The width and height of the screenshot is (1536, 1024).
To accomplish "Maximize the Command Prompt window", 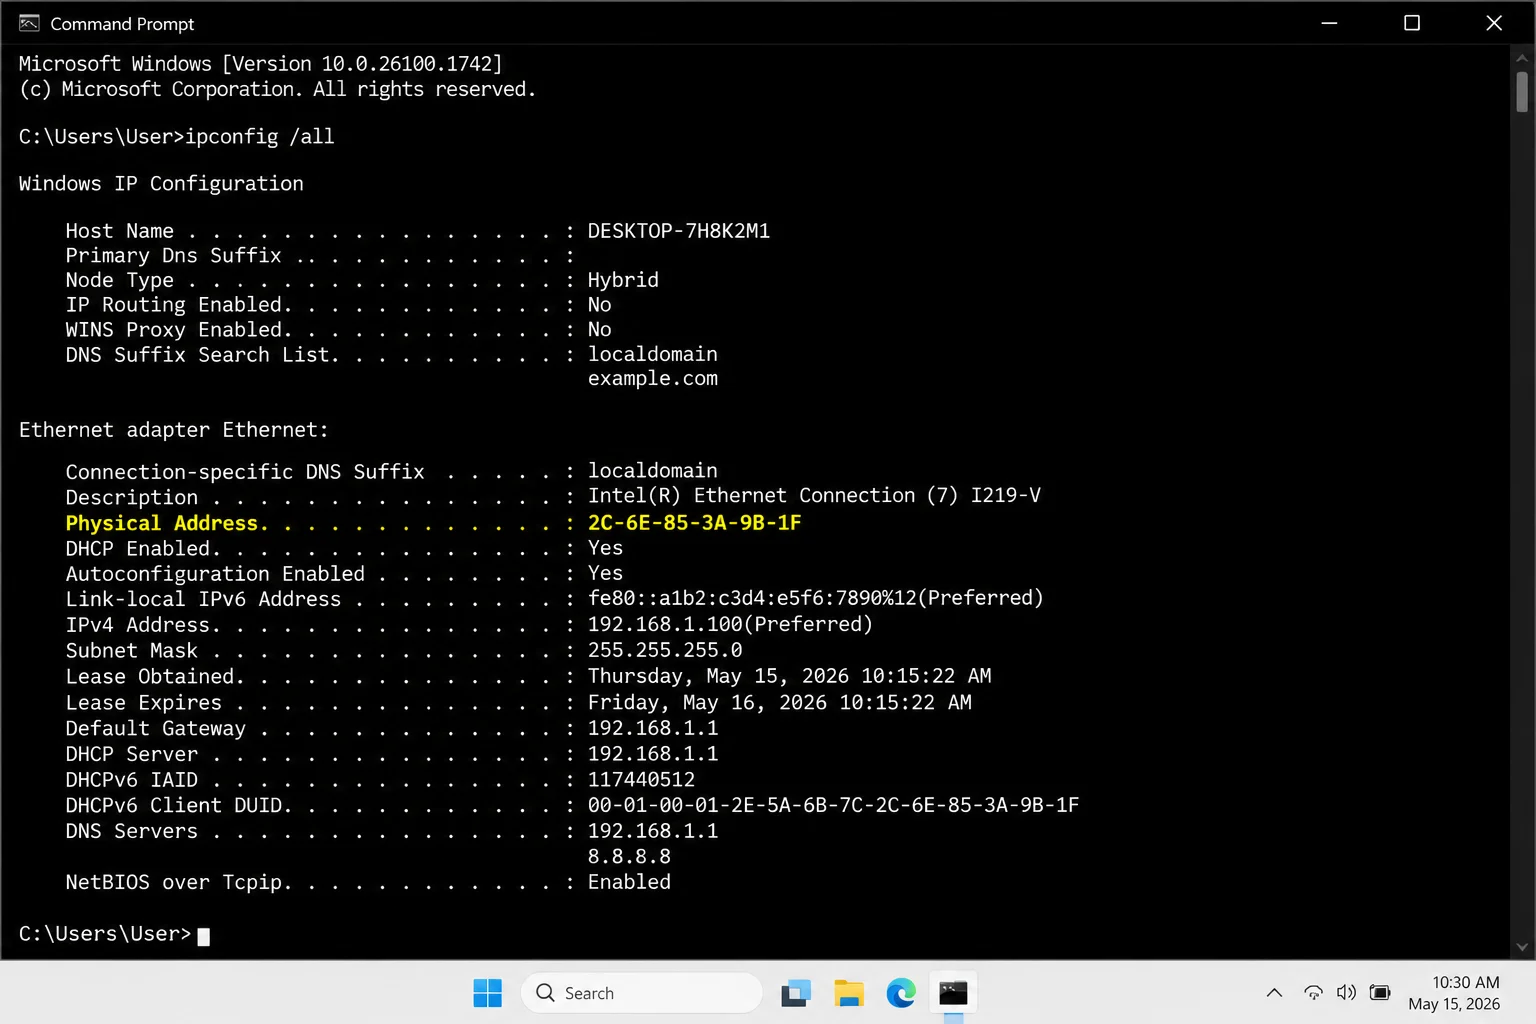I will (x=1412, y=23).
